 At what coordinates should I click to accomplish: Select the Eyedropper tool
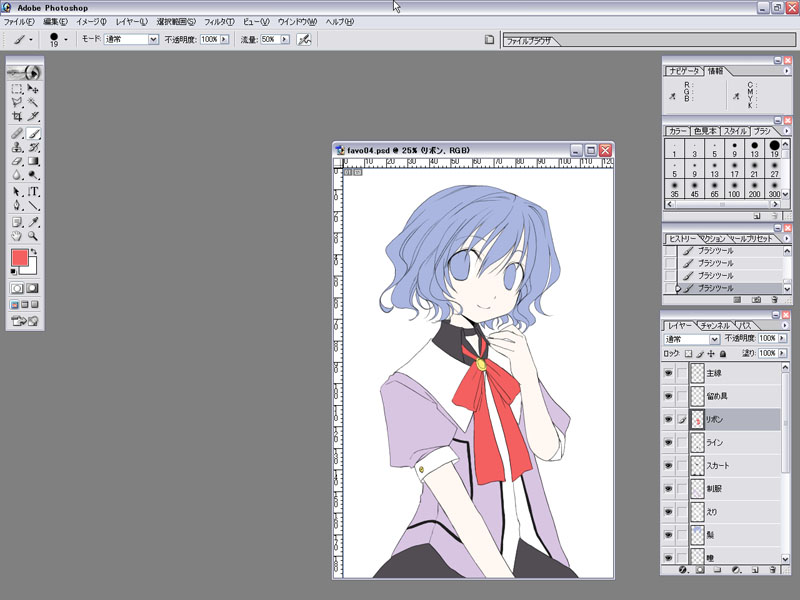(33, 222)
